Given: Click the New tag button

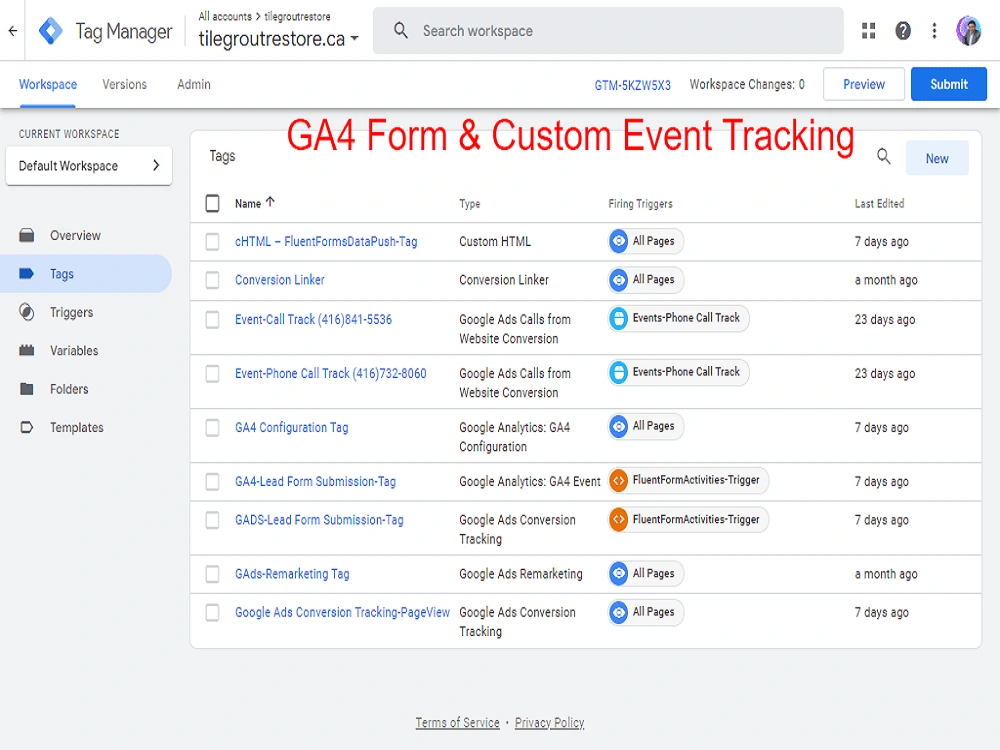Looking at the screenshot, I should pos(937,158).
